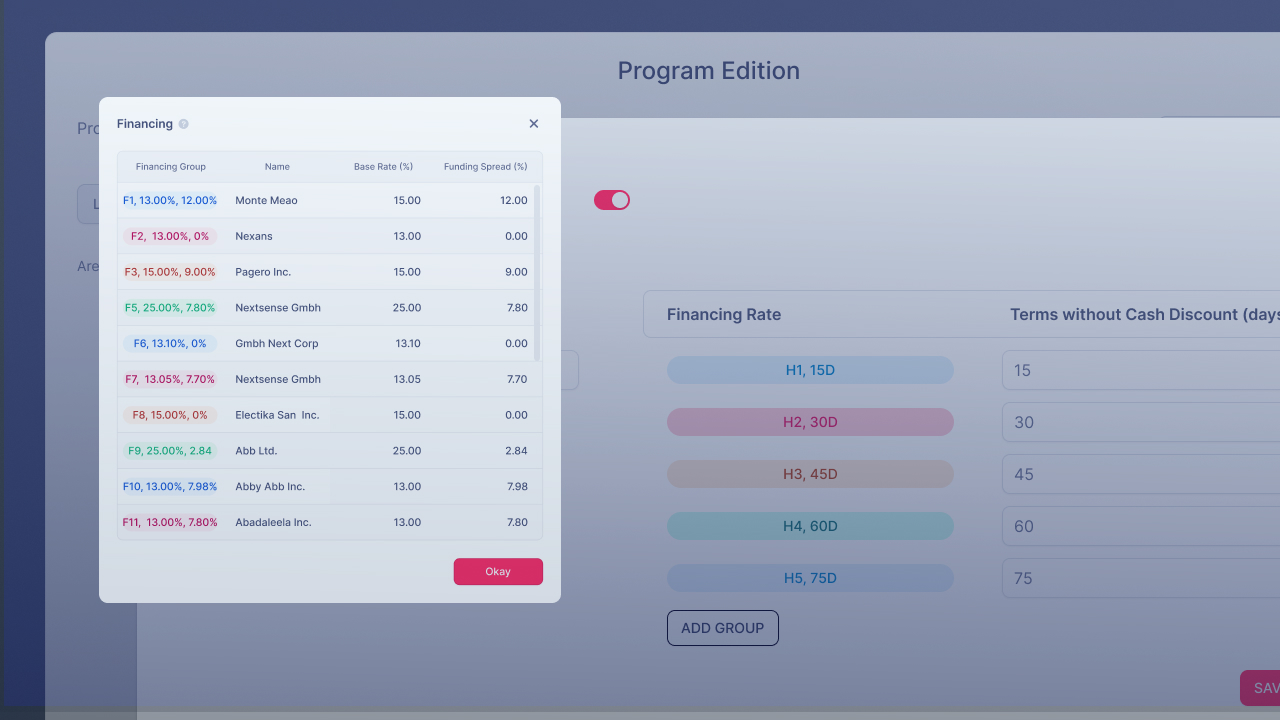The width and height of the screenshot is (1280, 720).
Task: Select the H1, 15D financing rate pill
Action: tap(810, 370)
